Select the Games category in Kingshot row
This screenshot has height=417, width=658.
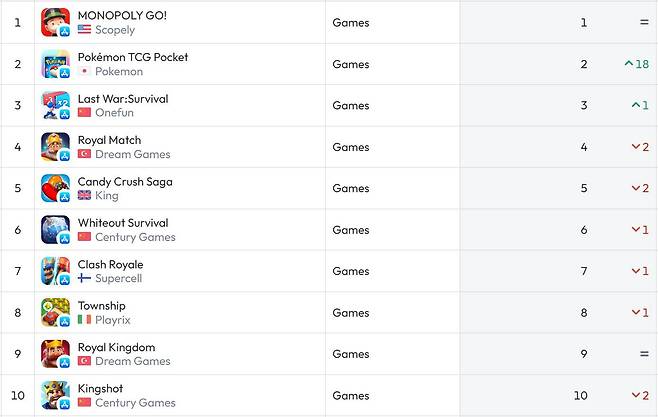[x=351, y=396]
